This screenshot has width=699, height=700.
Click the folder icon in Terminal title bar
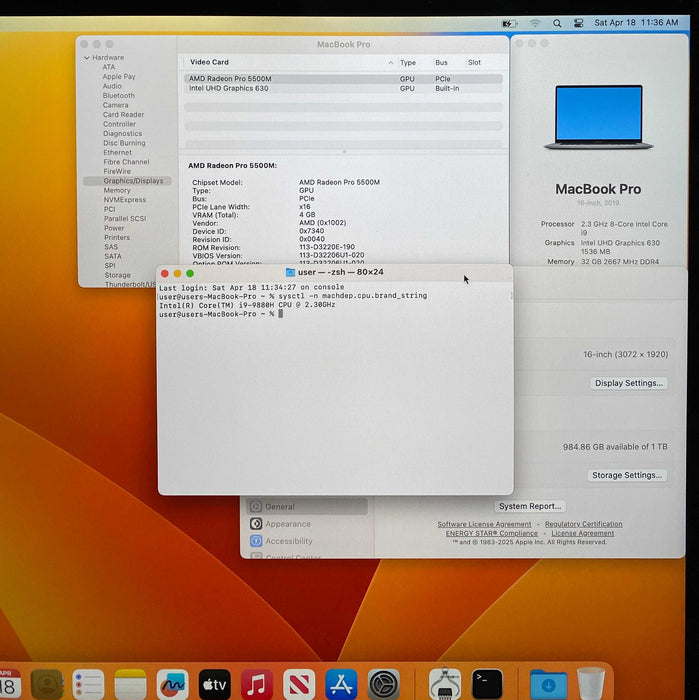tap(290, 272)
